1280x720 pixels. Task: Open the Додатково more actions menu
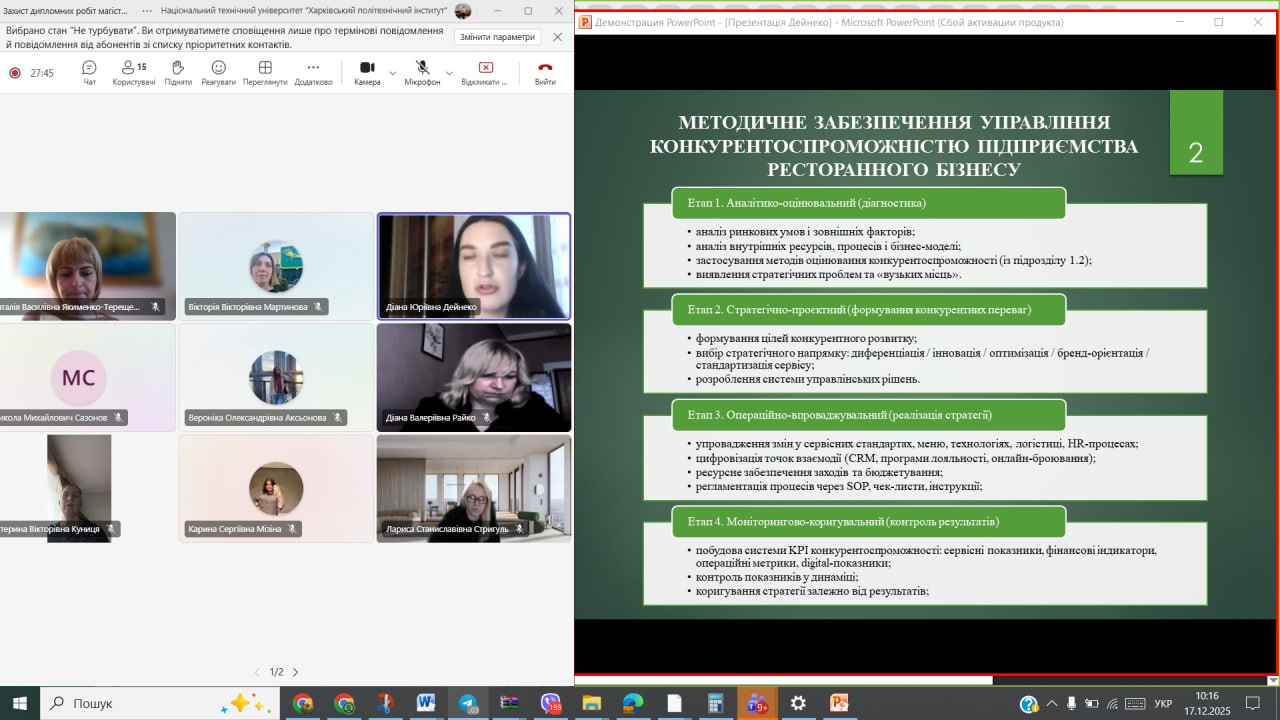313,72
